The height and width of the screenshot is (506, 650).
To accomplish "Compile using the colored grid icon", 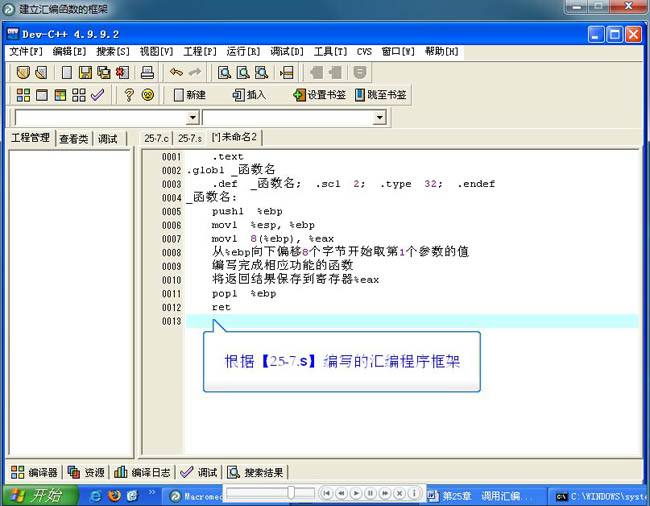I will point(23,95).
